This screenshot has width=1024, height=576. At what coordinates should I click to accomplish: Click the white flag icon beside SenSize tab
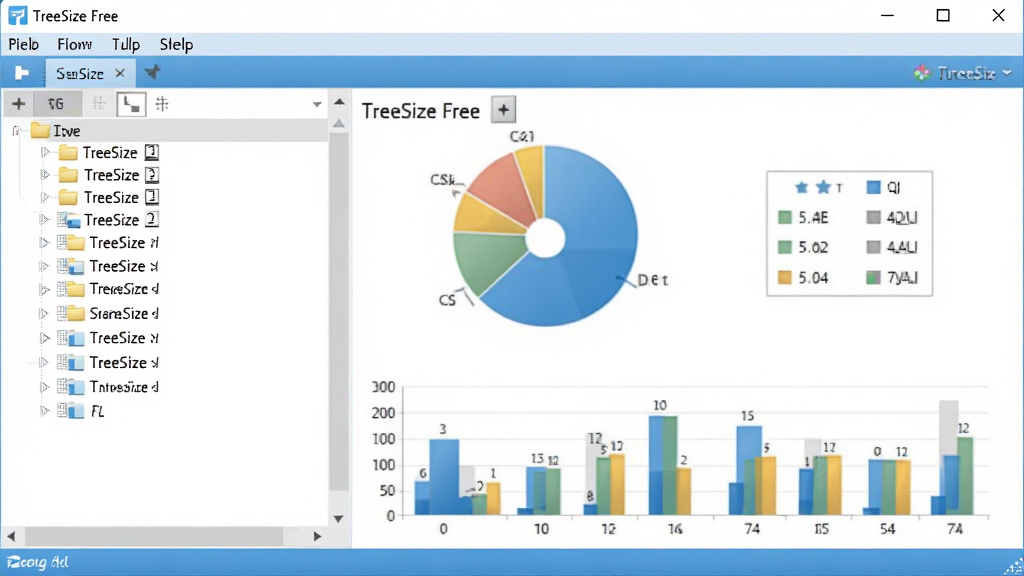point(22,72)
